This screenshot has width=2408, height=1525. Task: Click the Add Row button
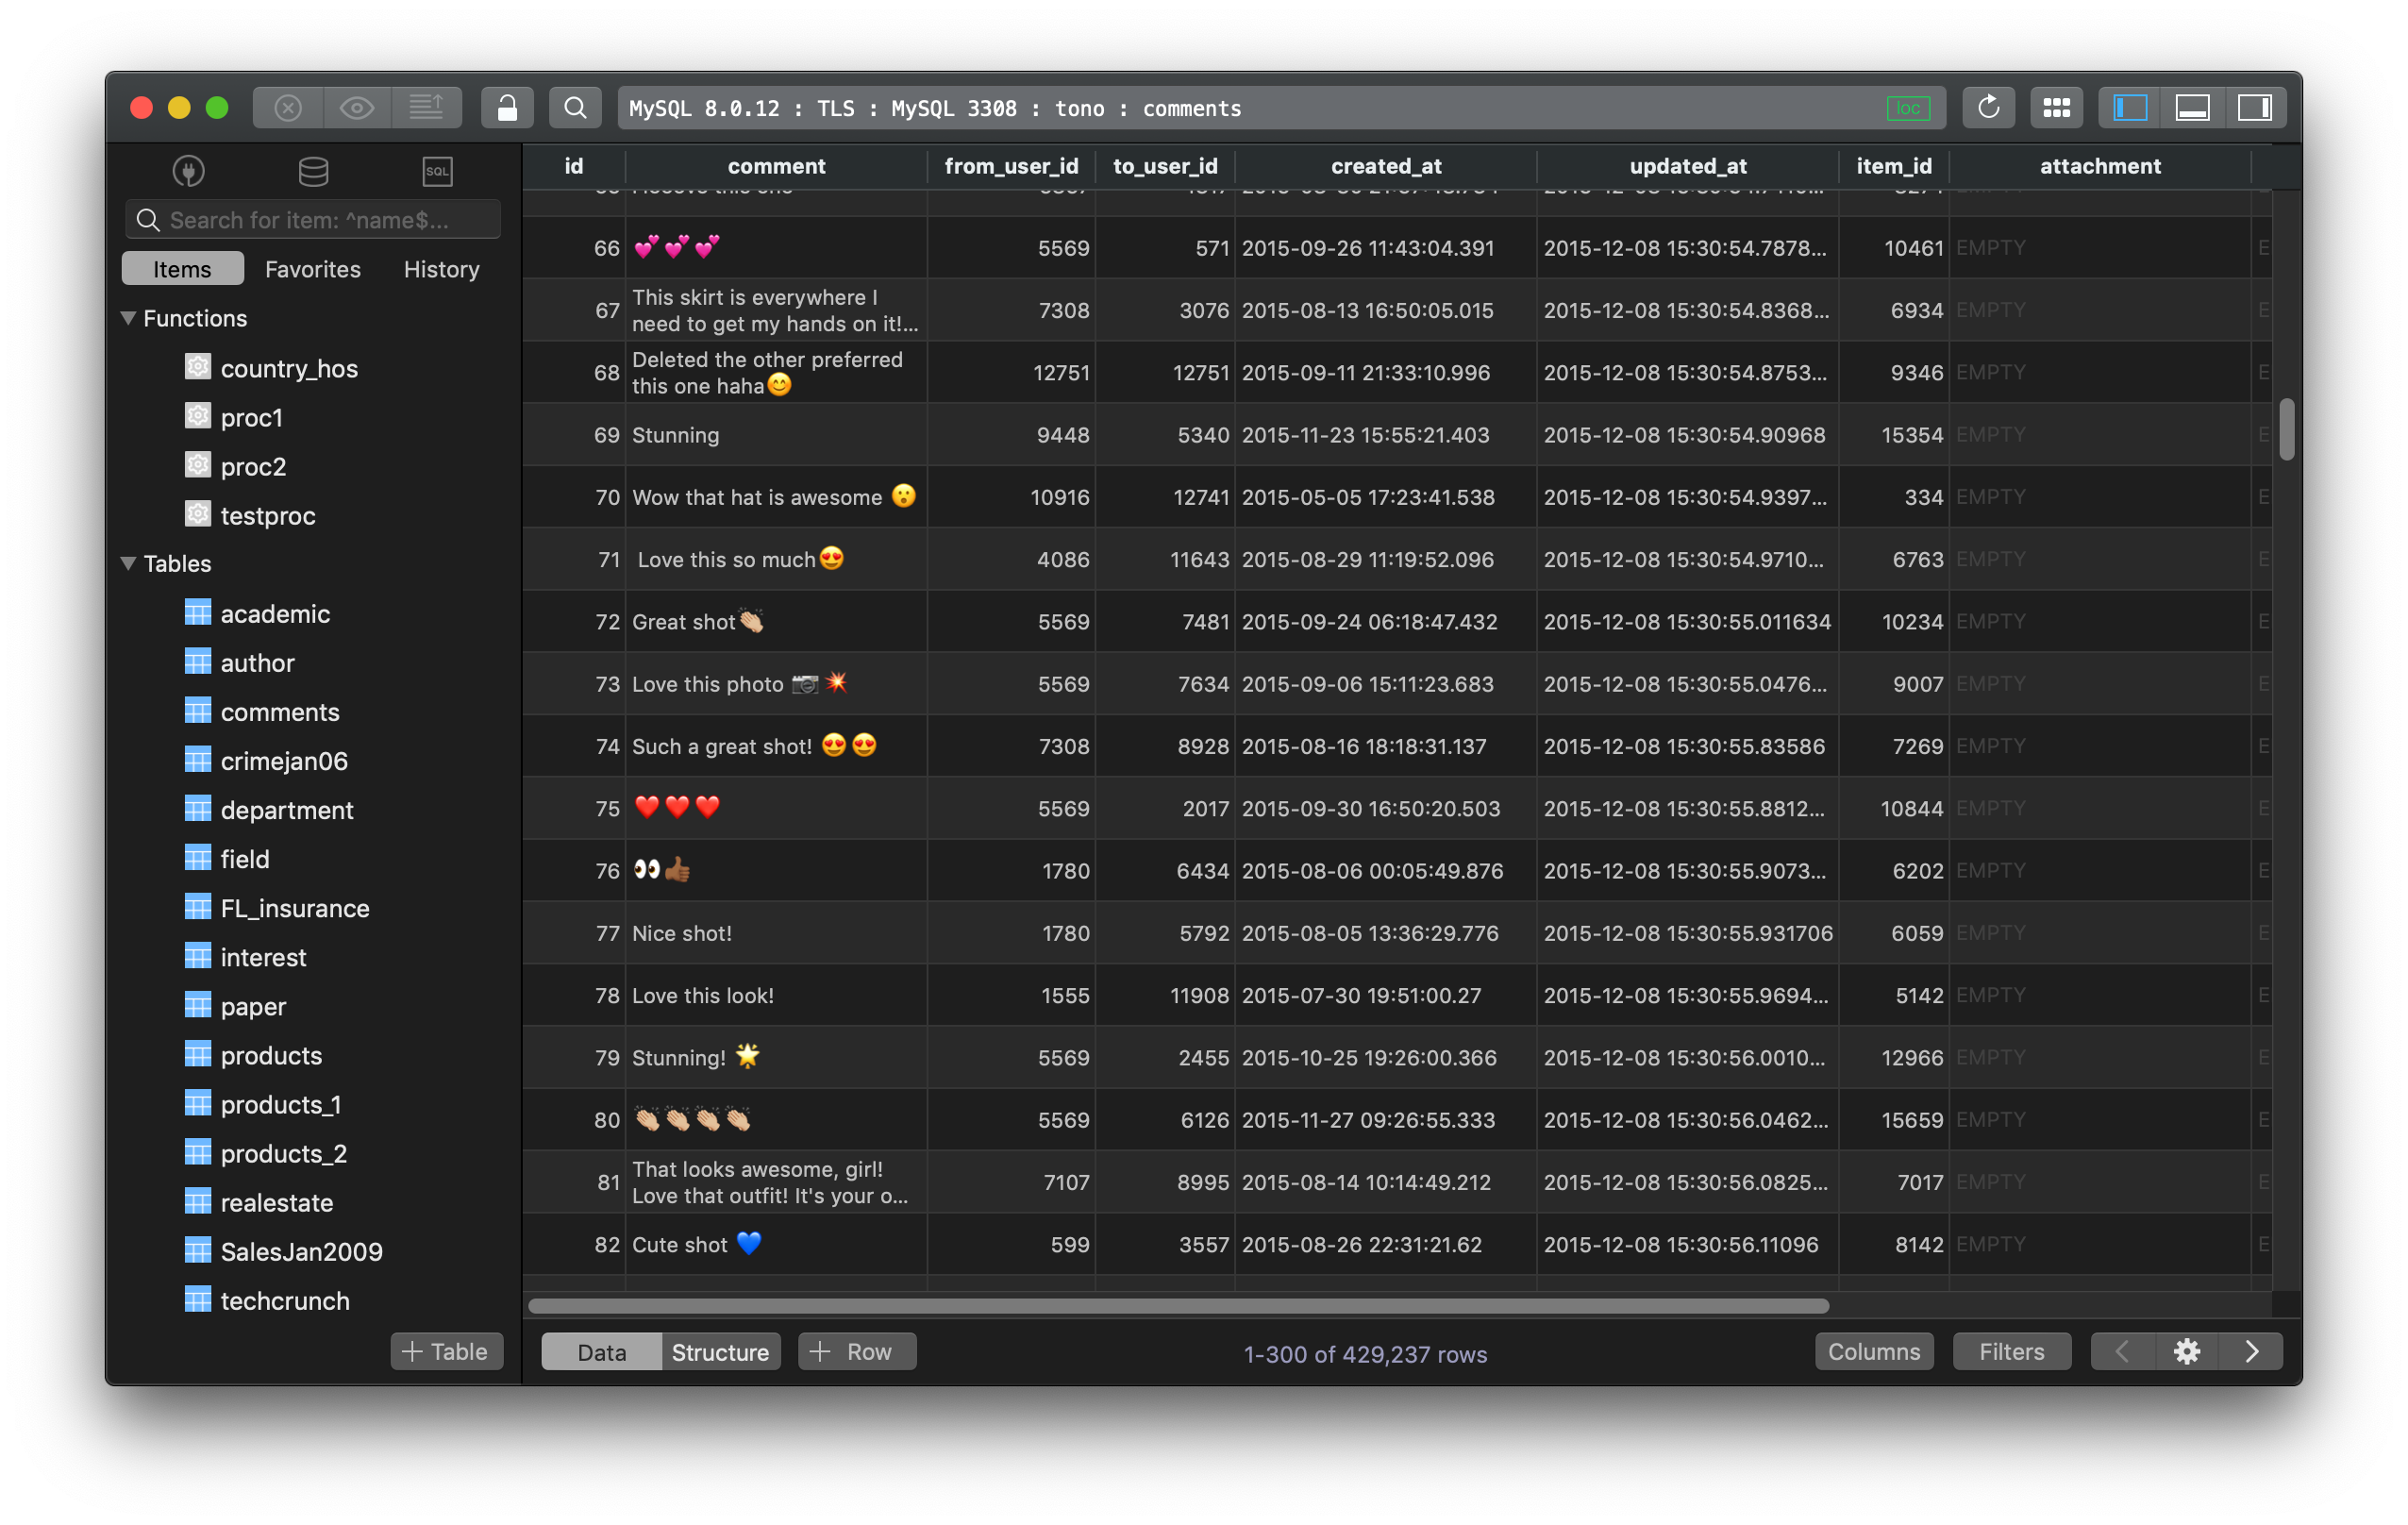pos(849,1351)
